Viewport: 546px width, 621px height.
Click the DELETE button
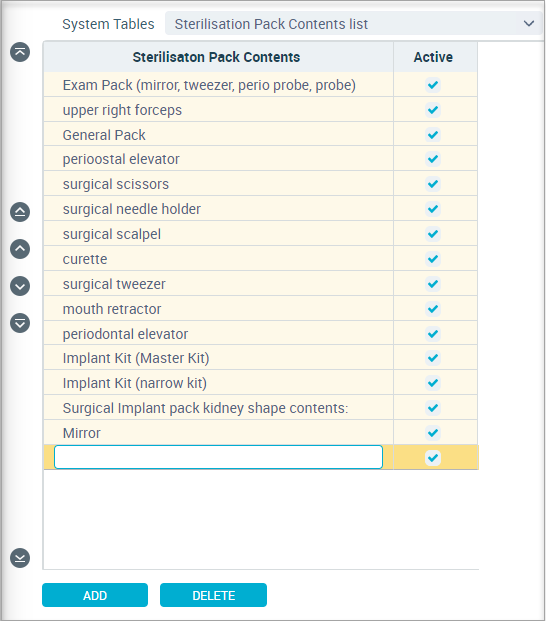click(213, 595)
